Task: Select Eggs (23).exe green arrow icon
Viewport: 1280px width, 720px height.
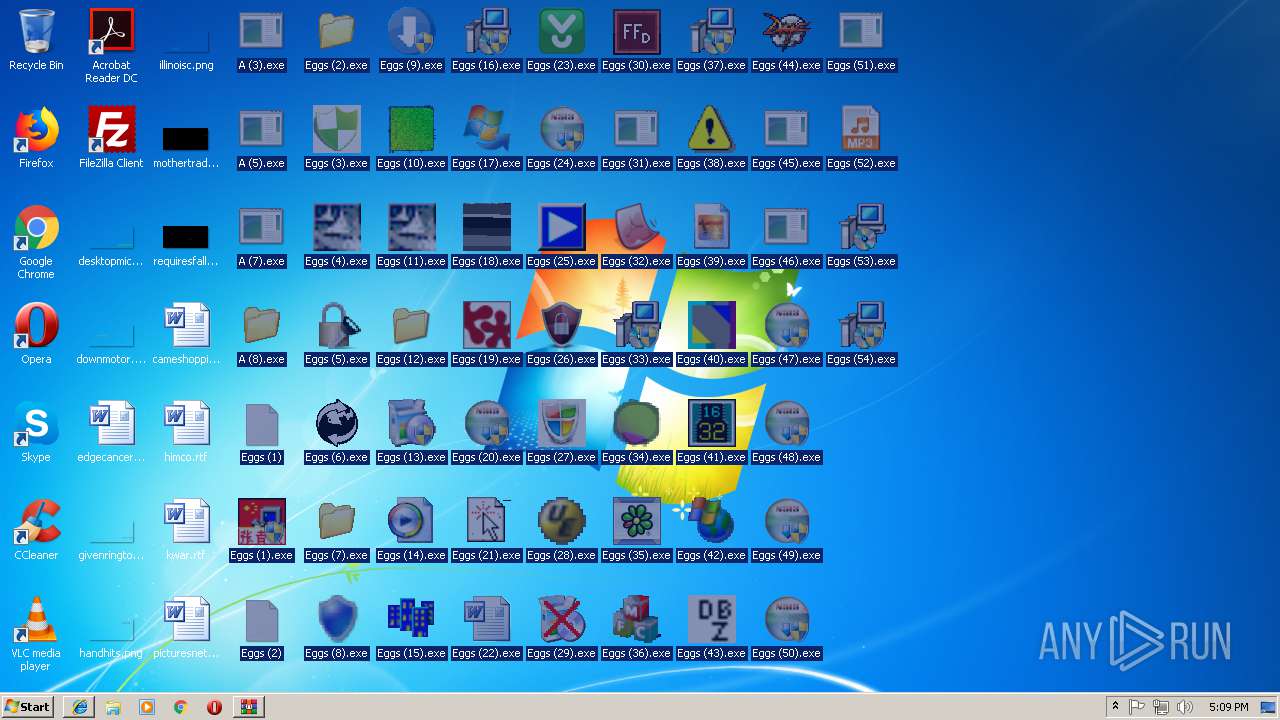Action: click(x=561, y=32)
